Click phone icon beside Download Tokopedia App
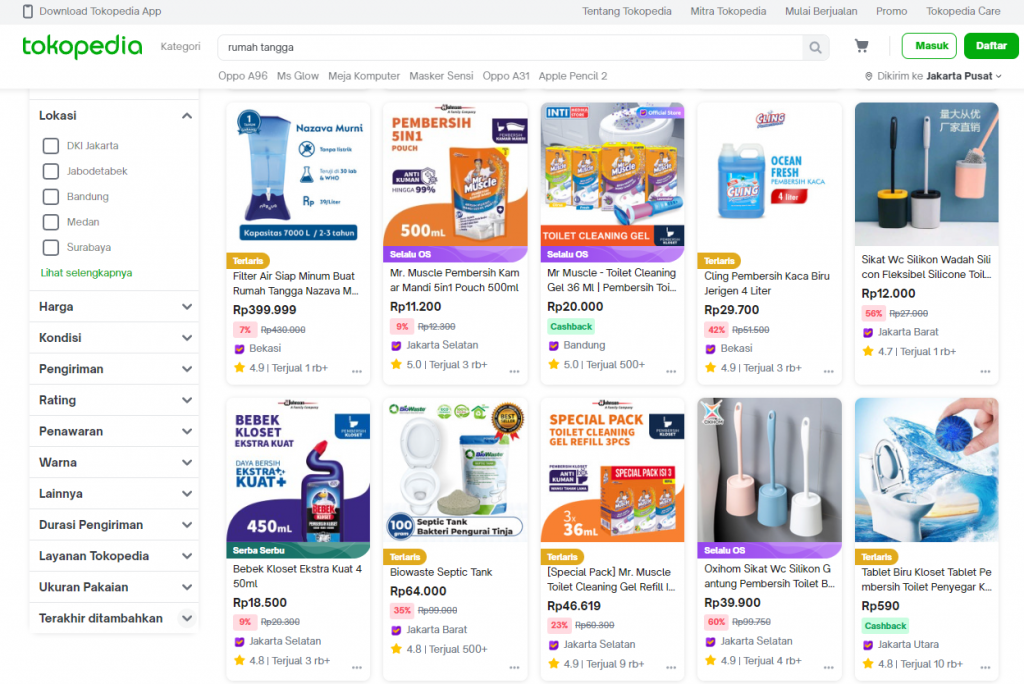The image size is (1024, 684). pos(27,11)
